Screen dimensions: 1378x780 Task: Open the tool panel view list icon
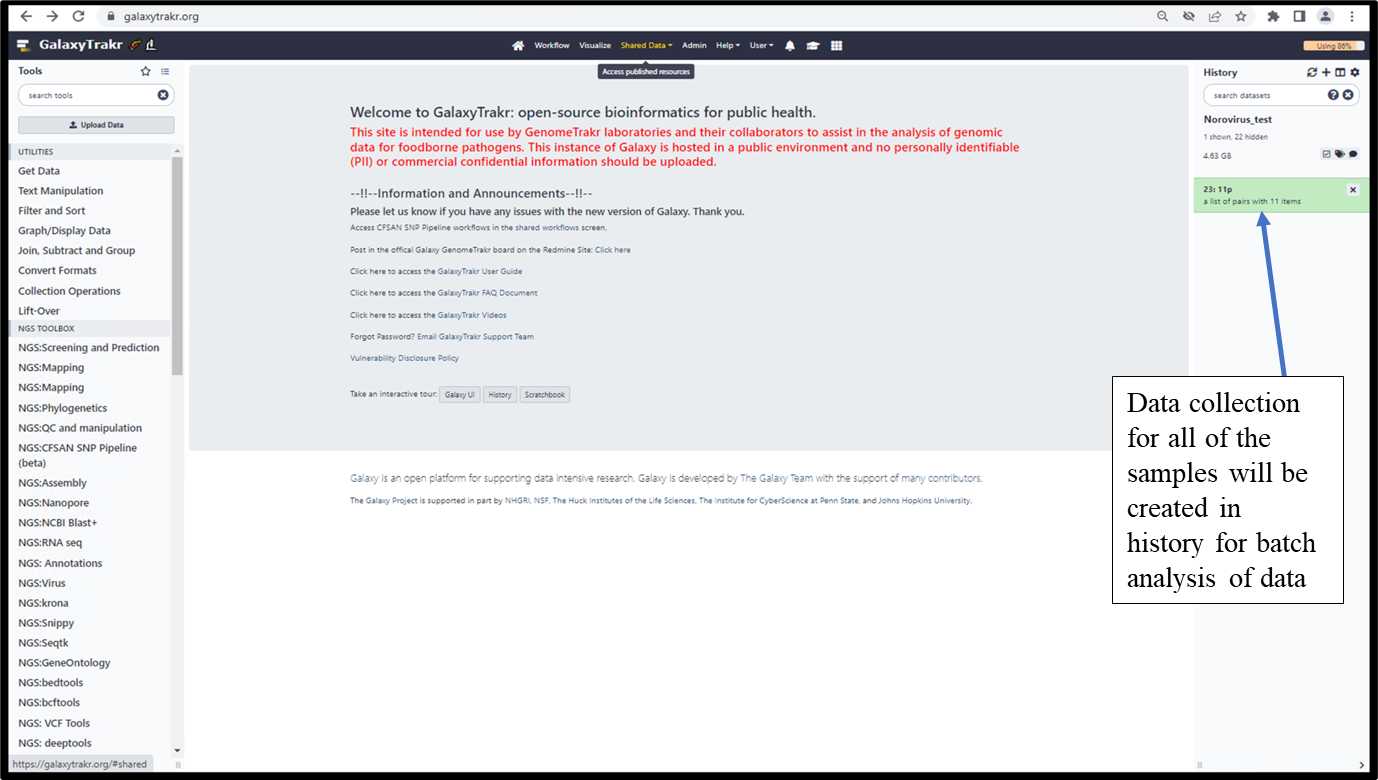tap(165, 71)
